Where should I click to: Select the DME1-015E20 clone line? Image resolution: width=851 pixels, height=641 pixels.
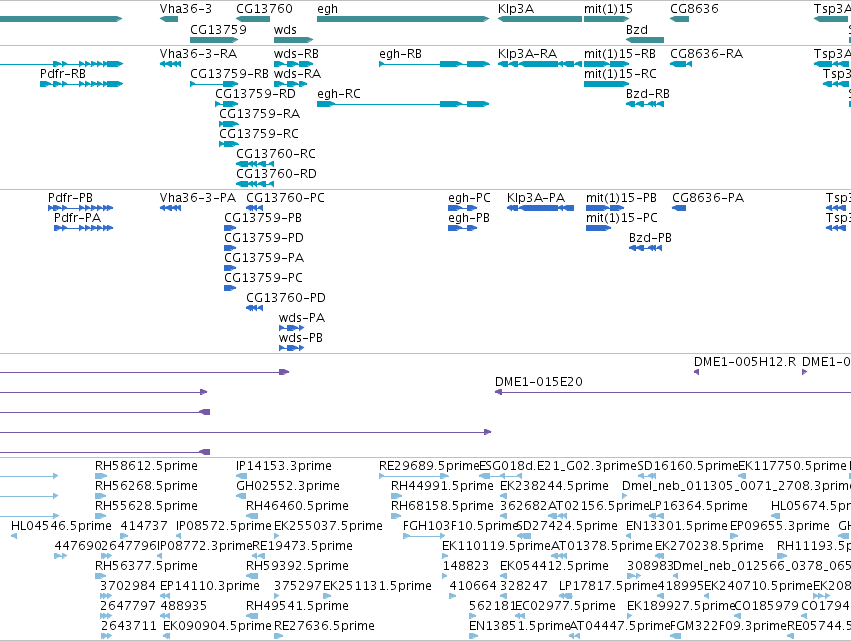pyautogui.click(x=673, y=392)
